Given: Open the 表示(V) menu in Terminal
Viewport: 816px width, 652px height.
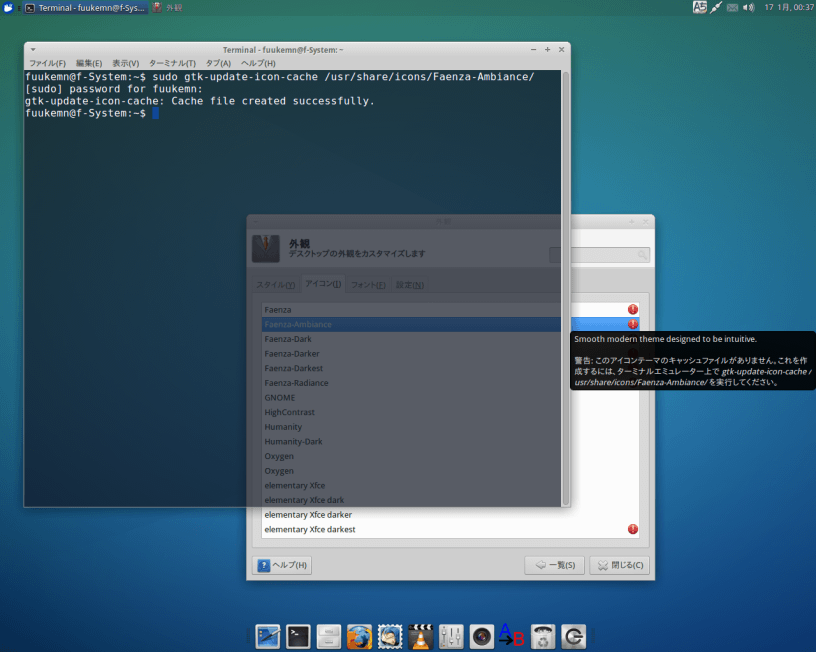Looking at the screenshot, I should (x=126, y=63).
